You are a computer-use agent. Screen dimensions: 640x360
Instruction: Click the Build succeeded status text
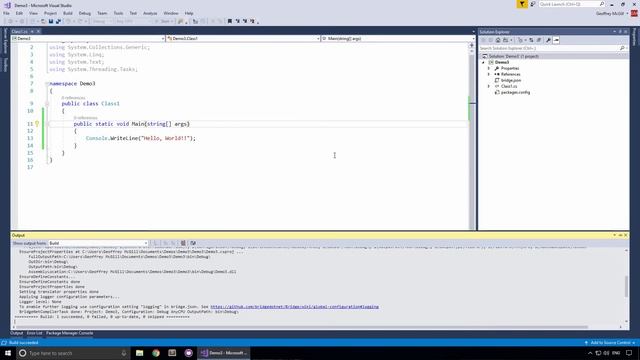coord(23,343)
